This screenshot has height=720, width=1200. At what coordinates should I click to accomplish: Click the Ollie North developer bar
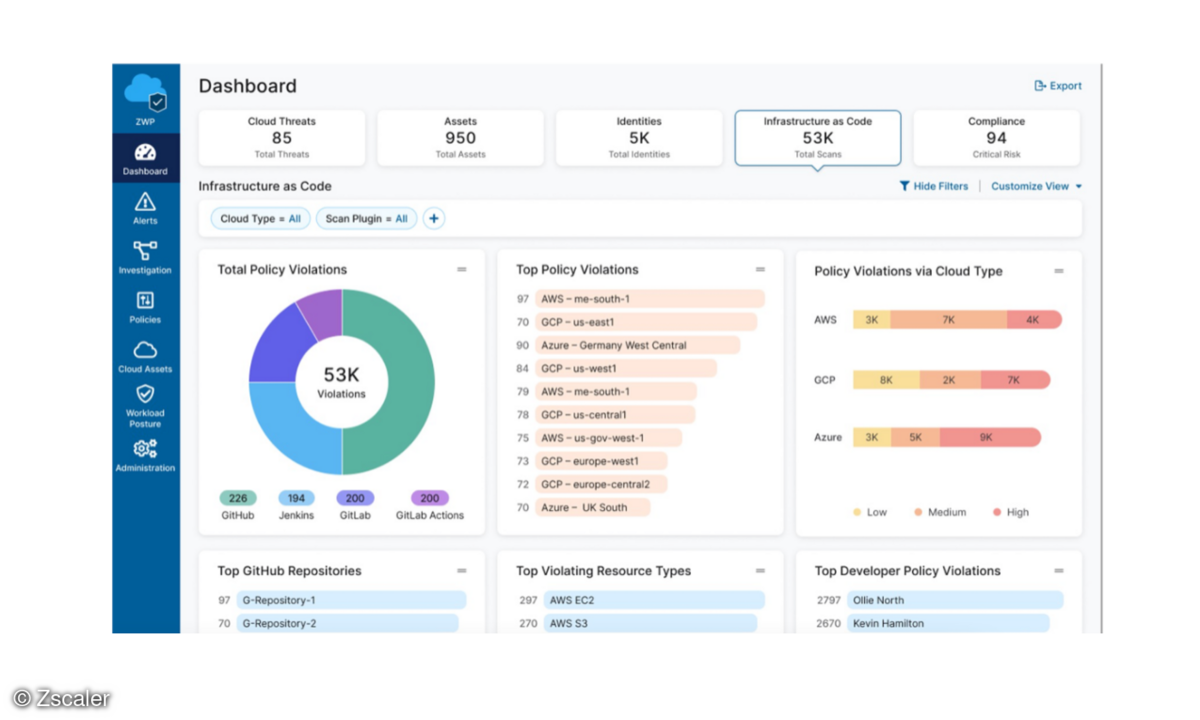(955, 600)
